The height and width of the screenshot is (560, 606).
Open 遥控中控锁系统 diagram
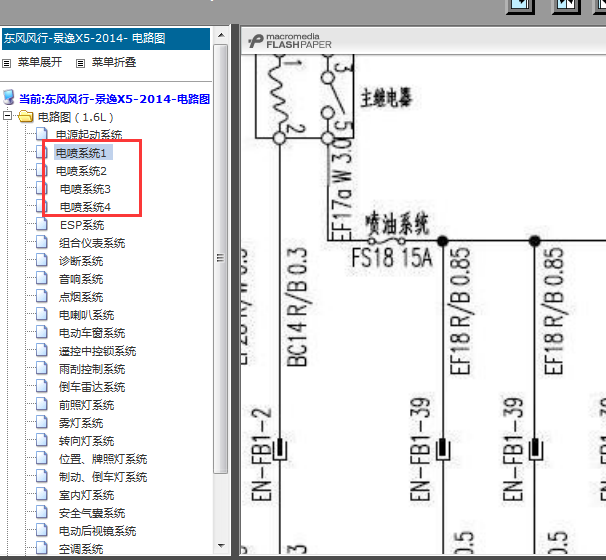97,351
